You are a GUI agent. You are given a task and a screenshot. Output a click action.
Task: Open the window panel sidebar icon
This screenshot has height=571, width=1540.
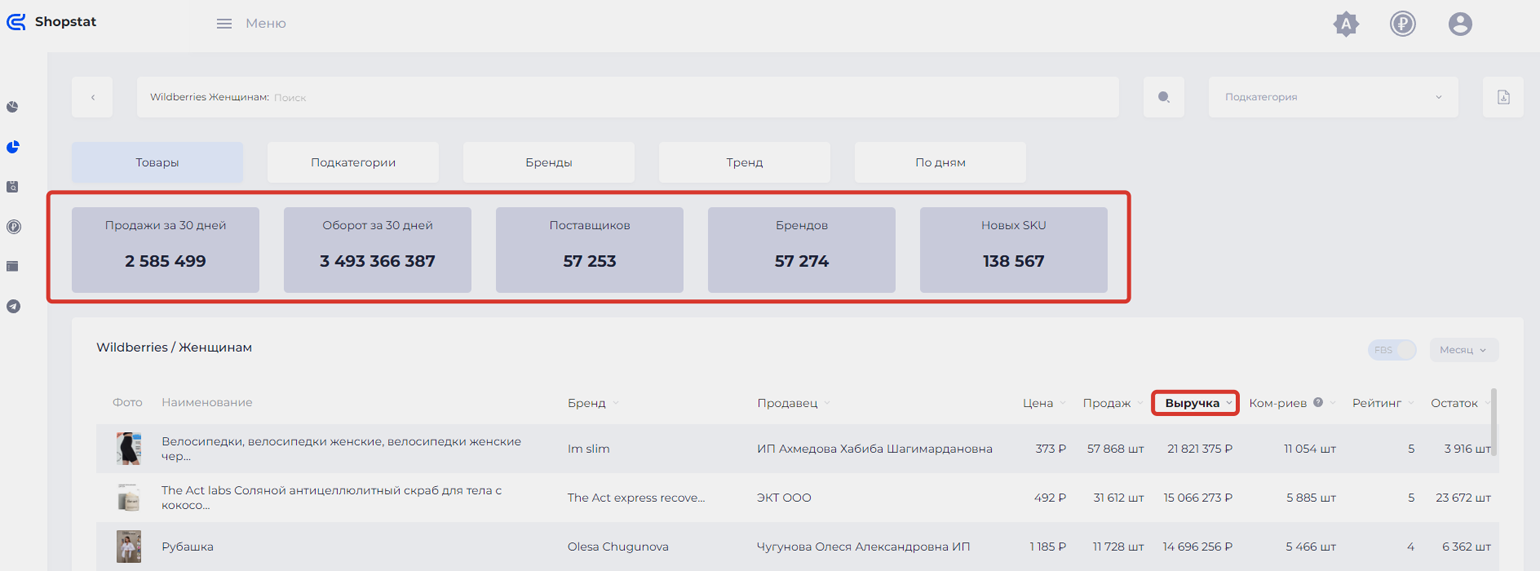[13, 267]
